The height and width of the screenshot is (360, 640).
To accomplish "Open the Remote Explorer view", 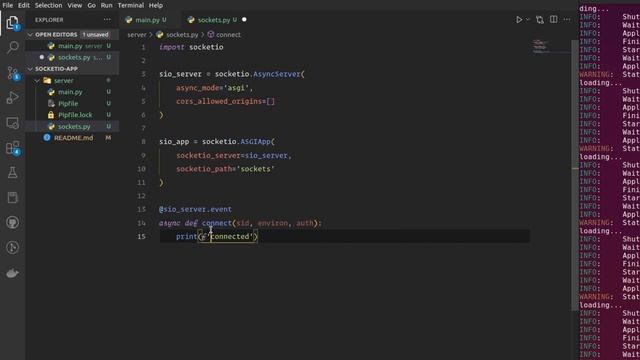I will click(x=13, y=123).
